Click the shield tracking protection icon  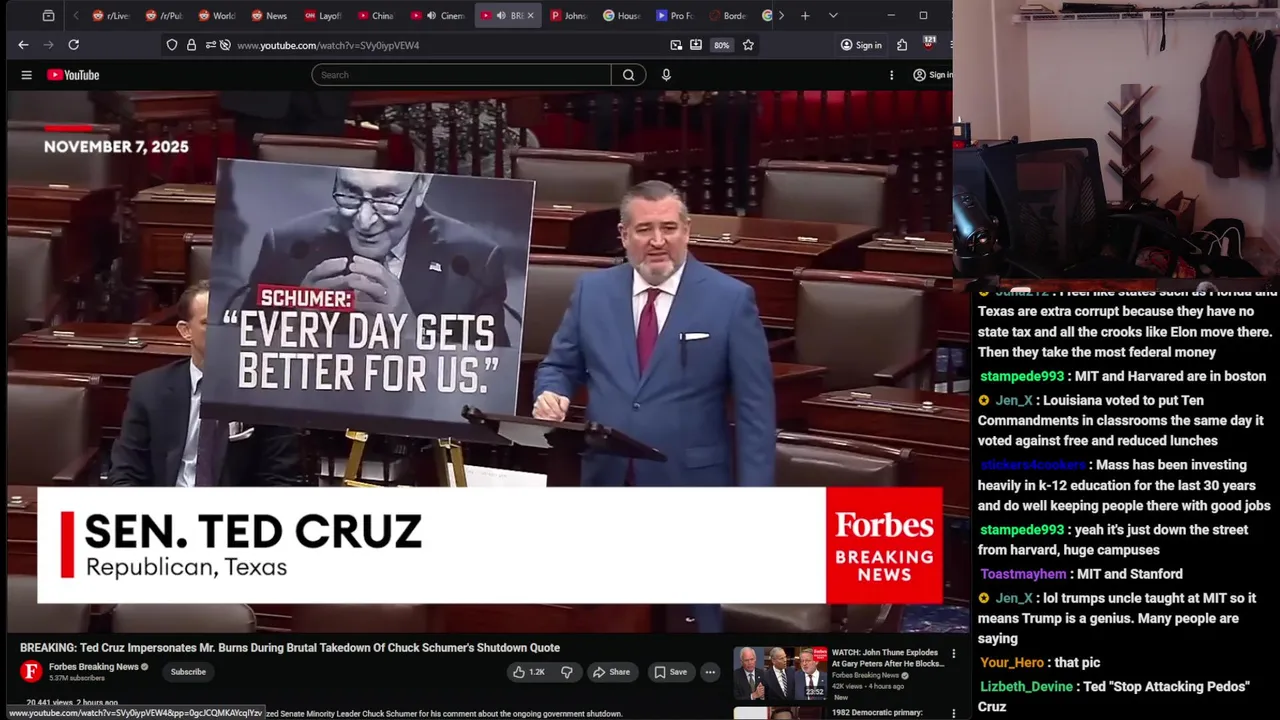coord(172,45)
